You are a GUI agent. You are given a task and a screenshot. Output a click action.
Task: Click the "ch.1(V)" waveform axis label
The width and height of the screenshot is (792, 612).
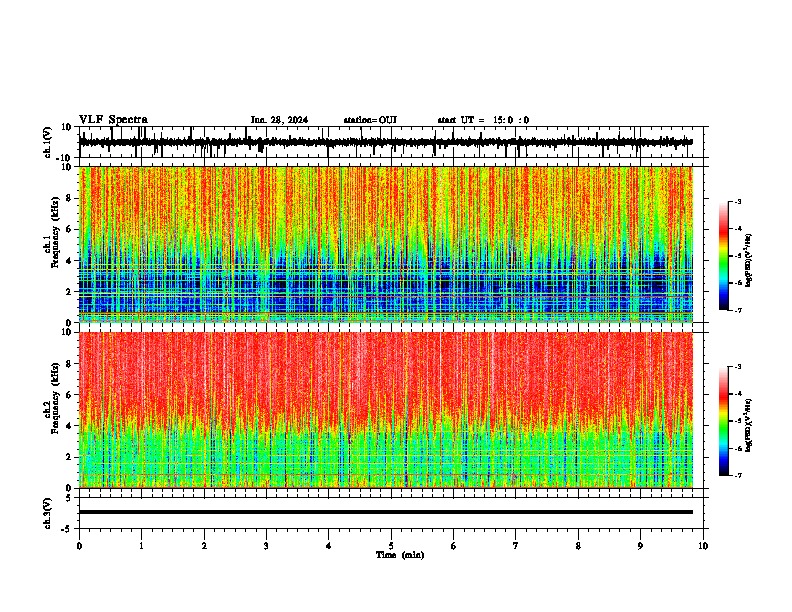48,142
